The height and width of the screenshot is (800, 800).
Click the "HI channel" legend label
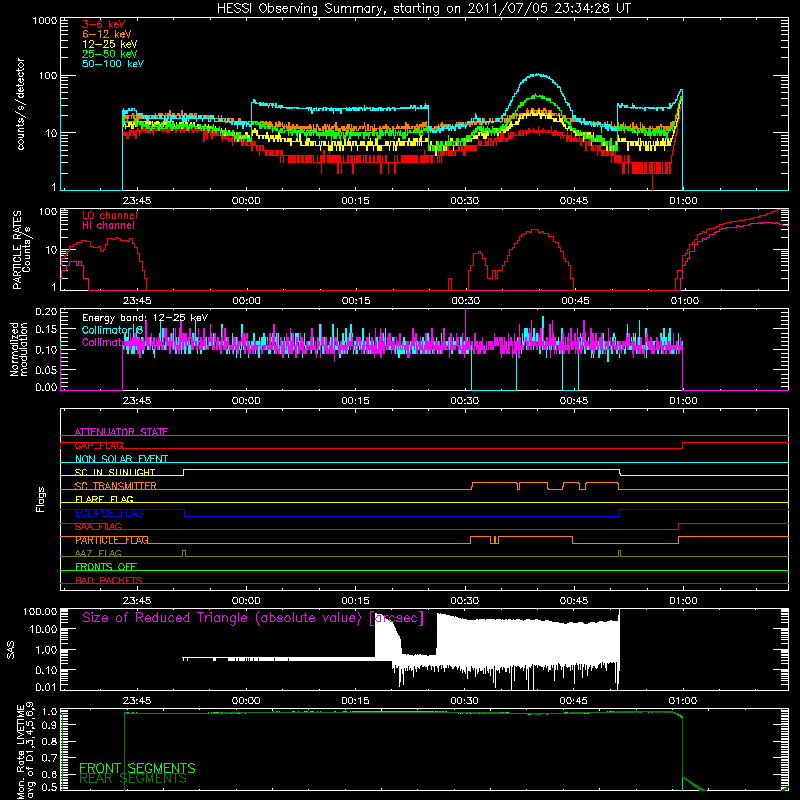(108, 226)
